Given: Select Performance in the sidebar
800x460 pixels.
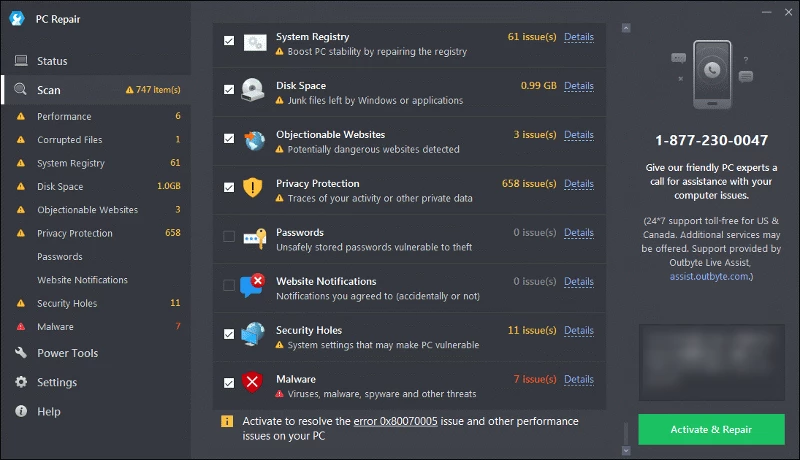Looking at the screenshot, I should click(x=96, y=116).
